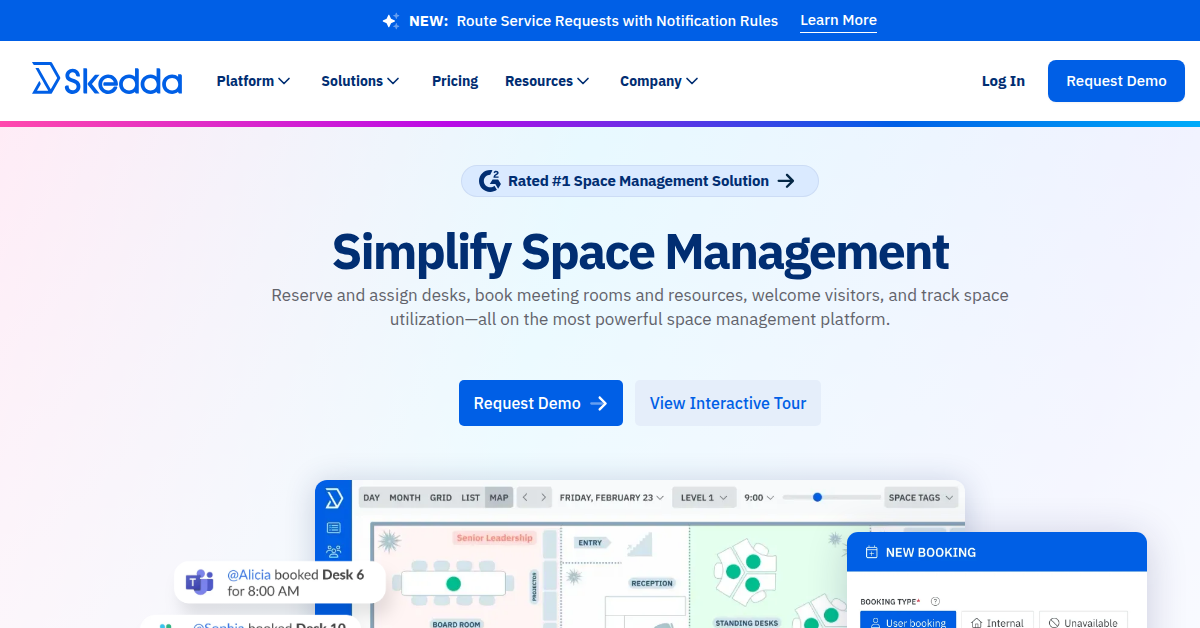Select the User booking type option
1200x628 pixels.
(x=908, y=622)
